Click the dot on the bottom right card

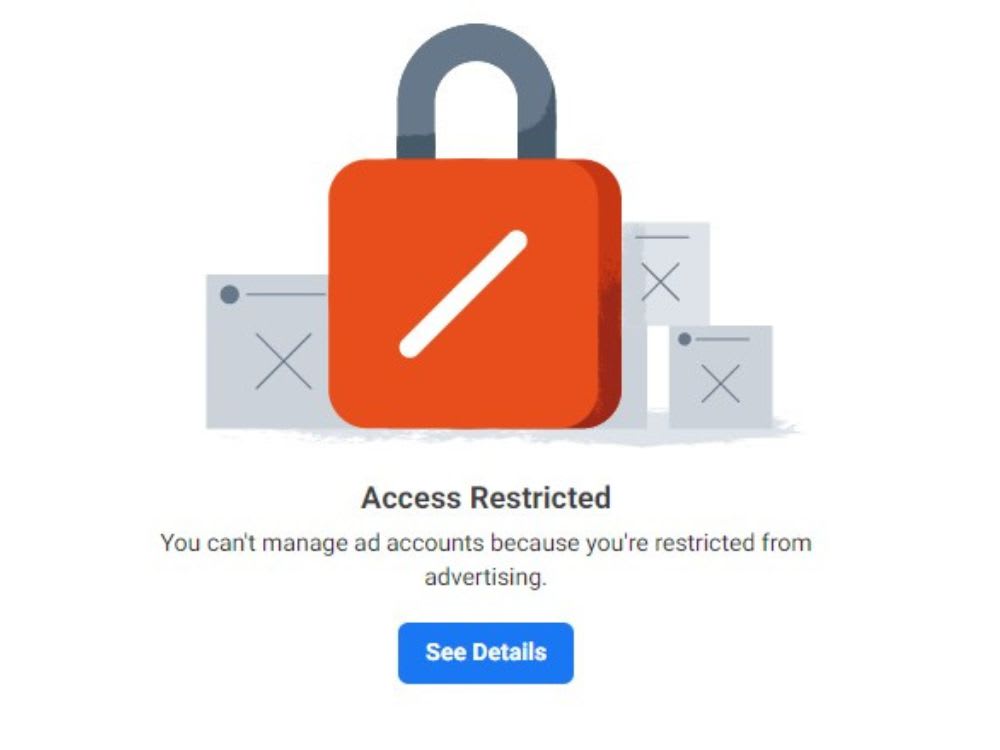[685, 339]
